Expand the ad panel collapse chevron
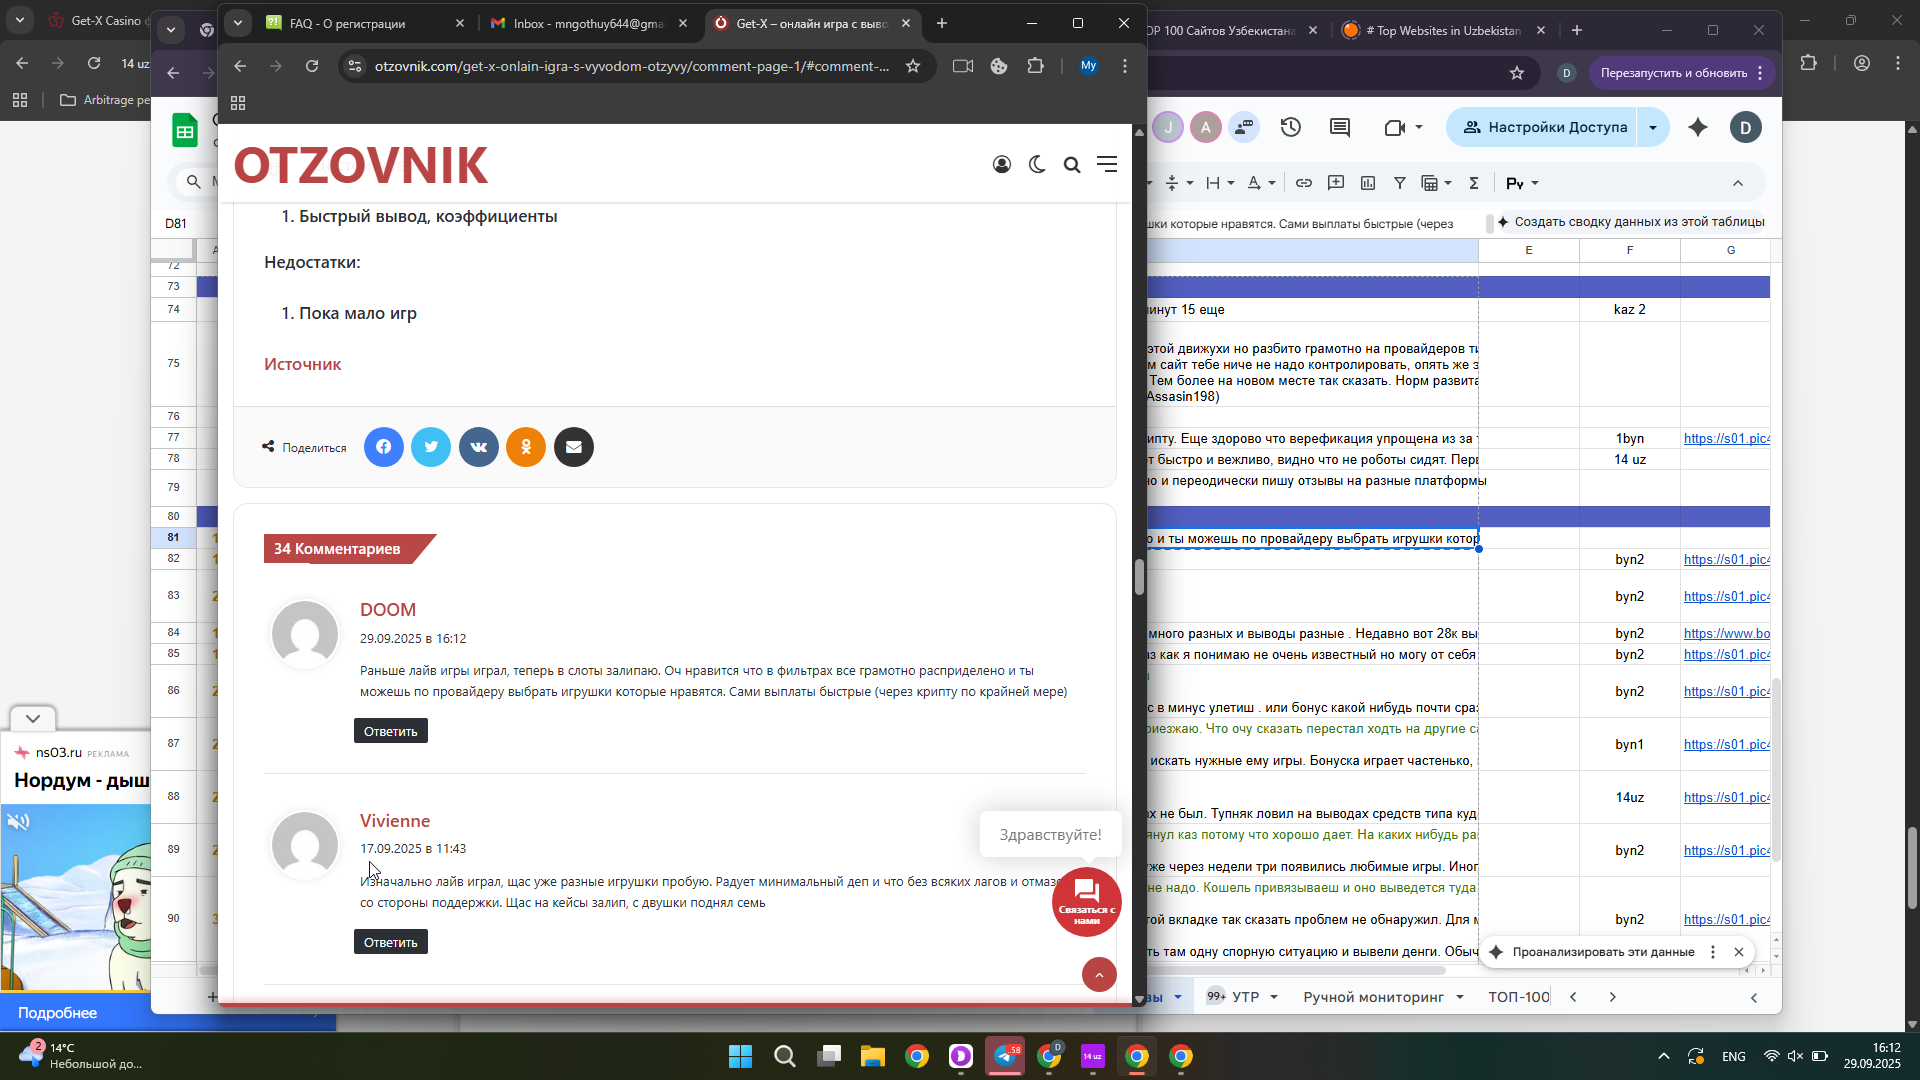This screenshot has height=1080, width=1920. (33, 719)
